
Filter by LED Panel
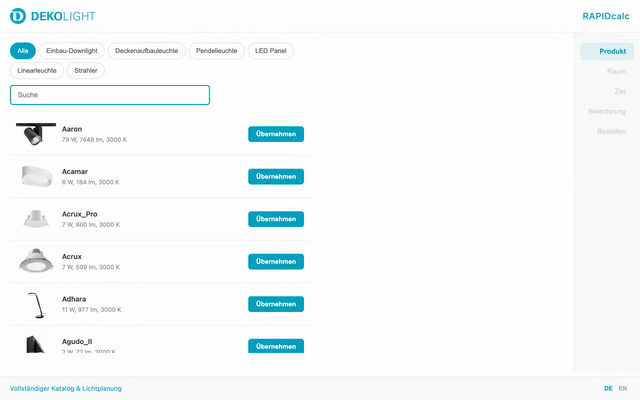point(271,51)
